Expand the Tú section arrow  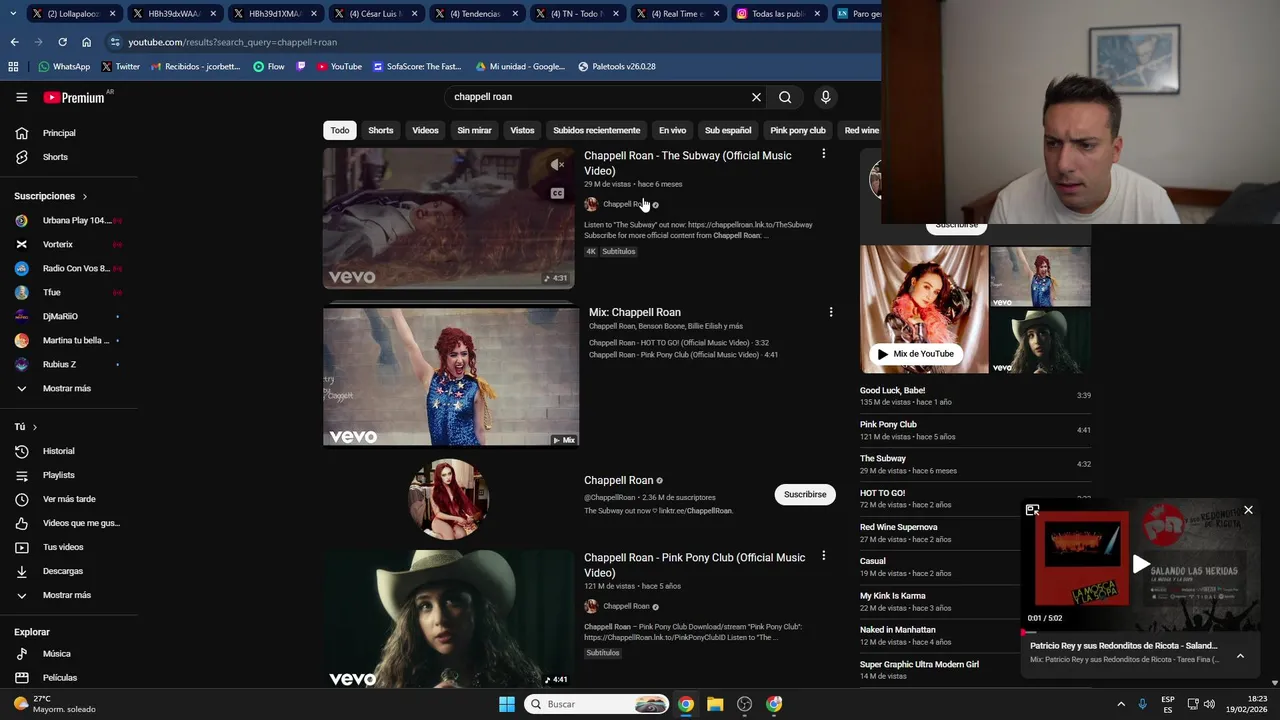35,427
